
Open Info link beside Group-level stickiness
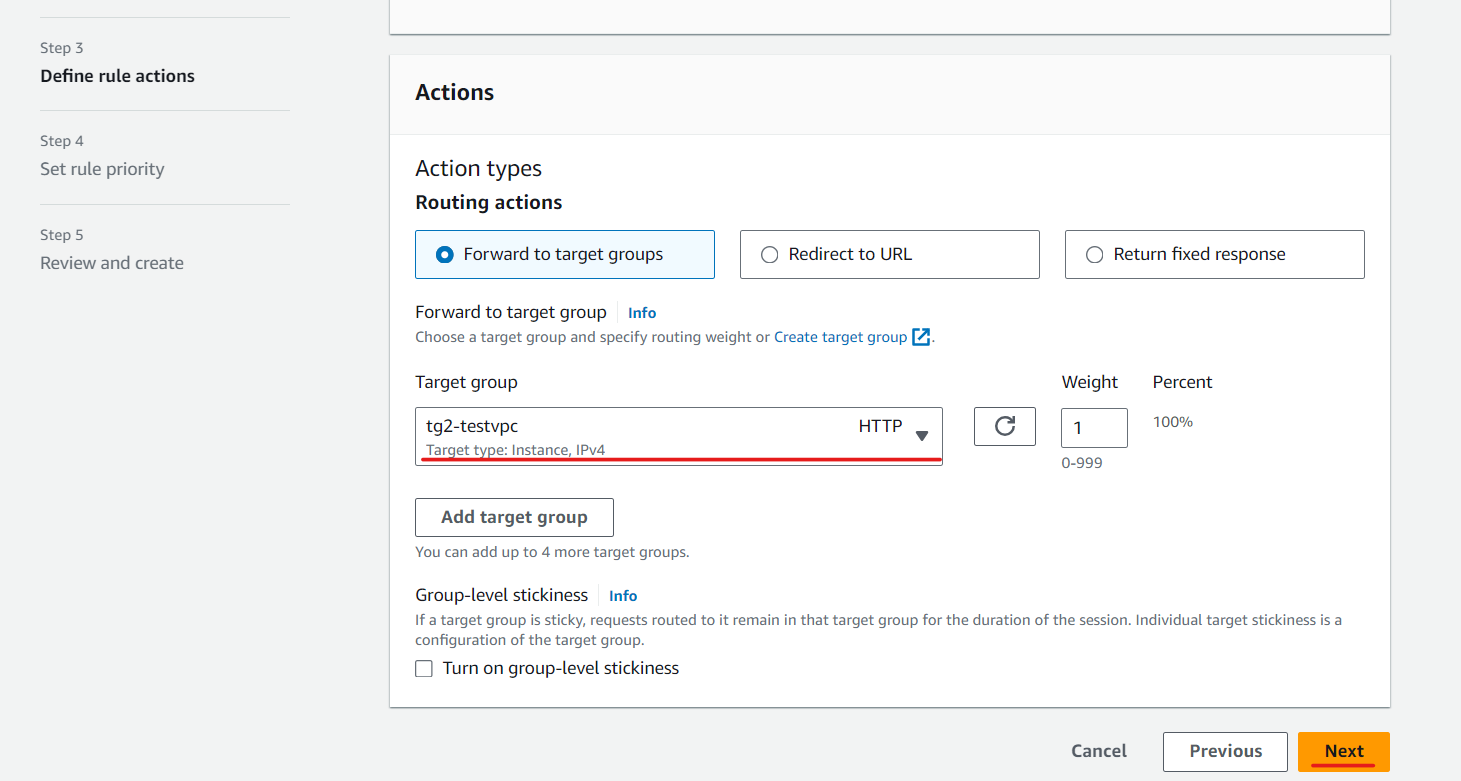click(x=623, y=596)
